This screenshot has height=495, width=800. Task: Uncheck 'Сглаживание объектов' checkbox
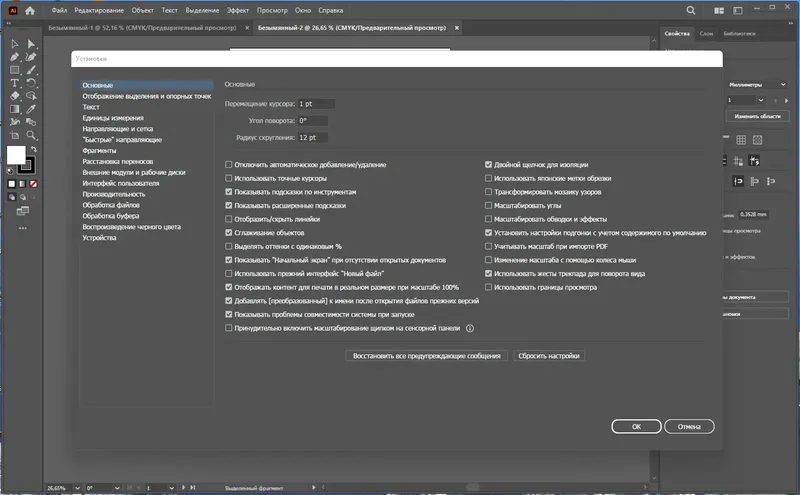[229, 233]
